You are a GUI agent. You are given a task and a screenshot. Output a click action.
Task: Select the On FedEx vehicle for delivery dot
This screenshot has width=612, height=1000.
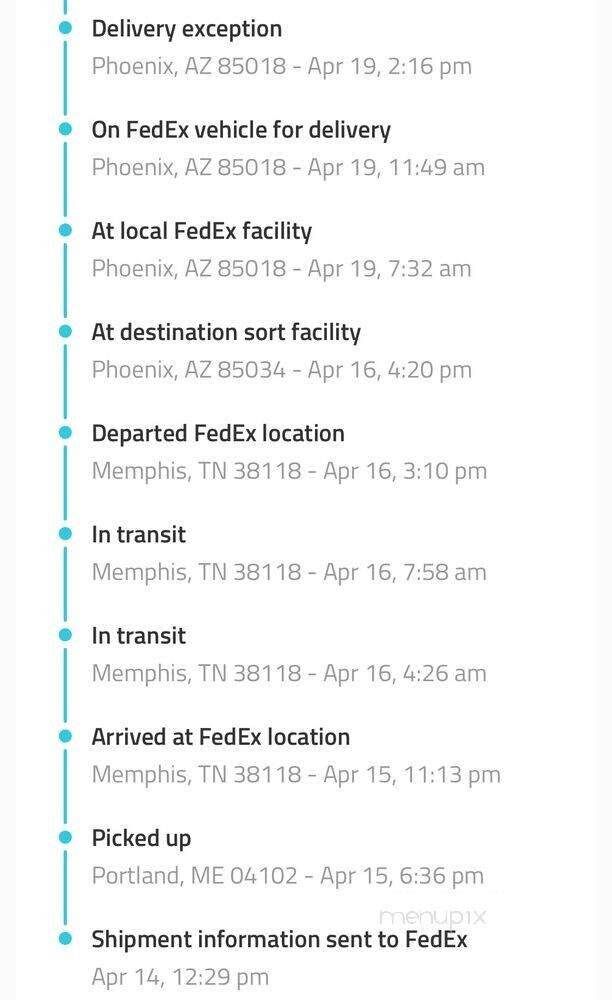pyautogui.click(x=66, y=129)
